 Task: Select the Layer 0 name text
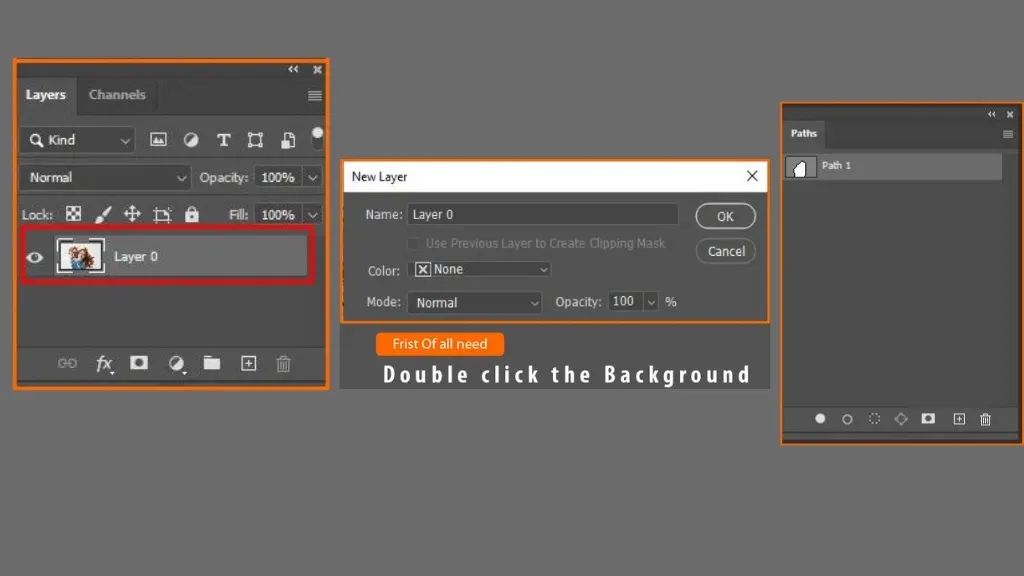pos(136,257)
